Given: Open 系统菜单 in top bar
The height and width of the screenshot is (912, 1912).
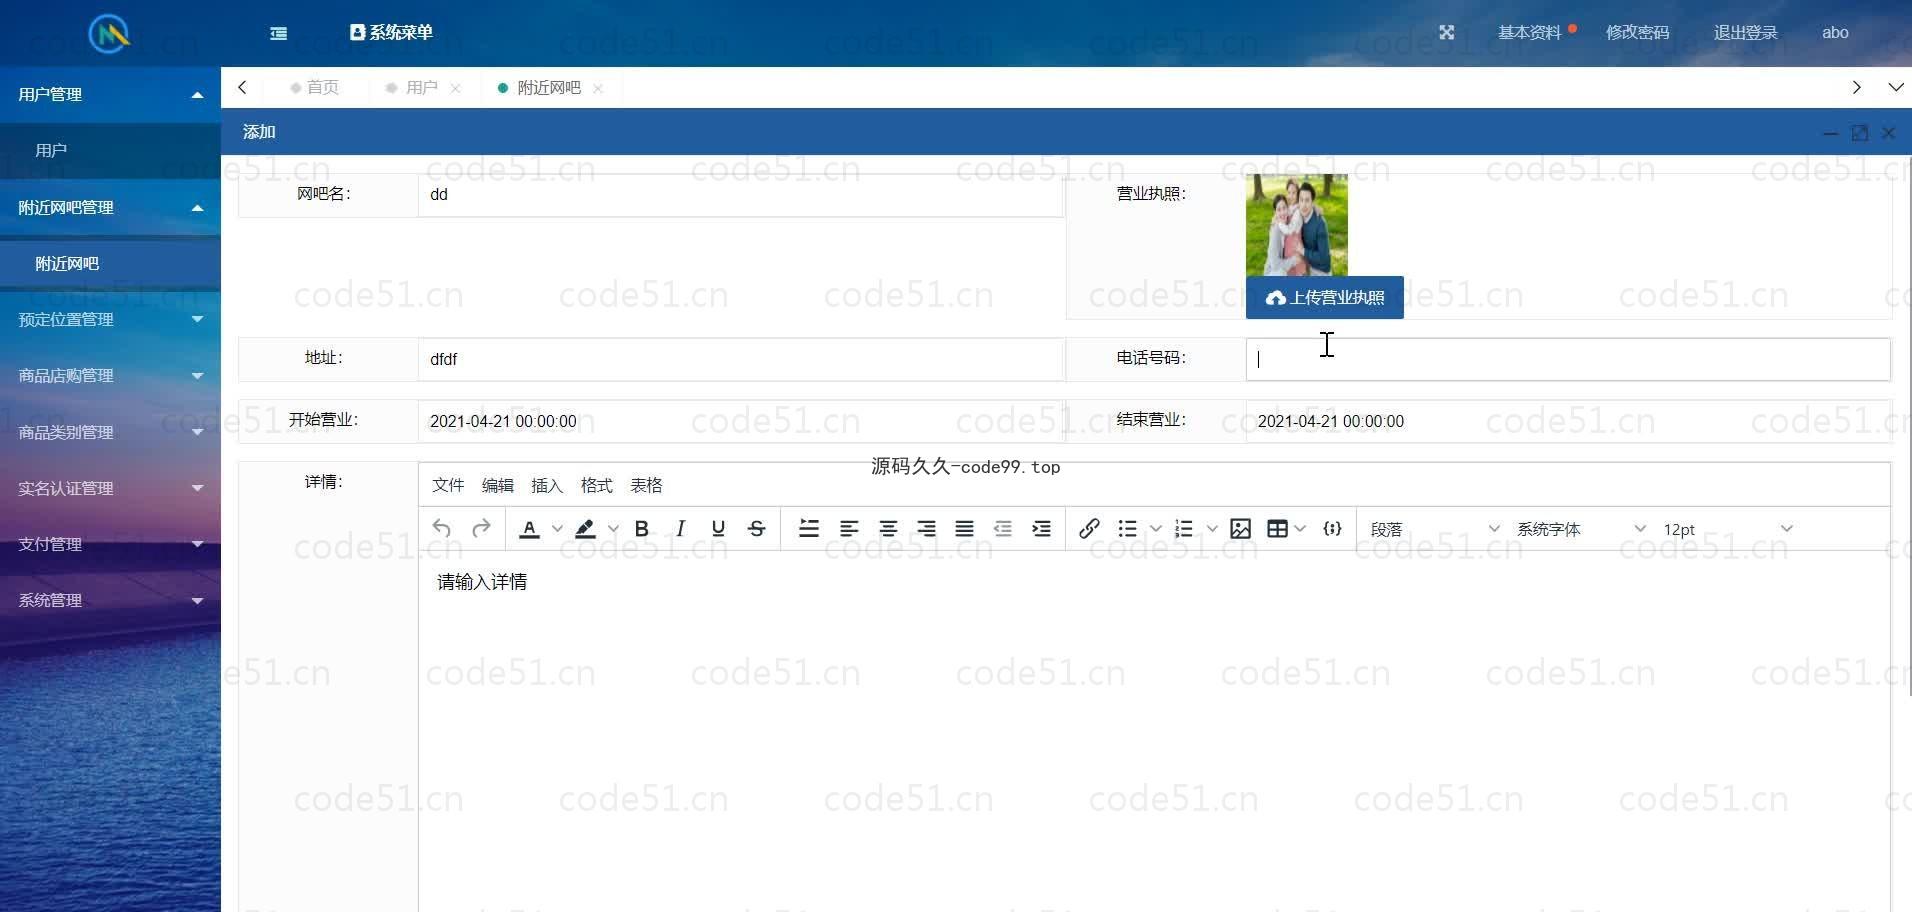Looking at the screenshot, I should [x=391, y=32].
